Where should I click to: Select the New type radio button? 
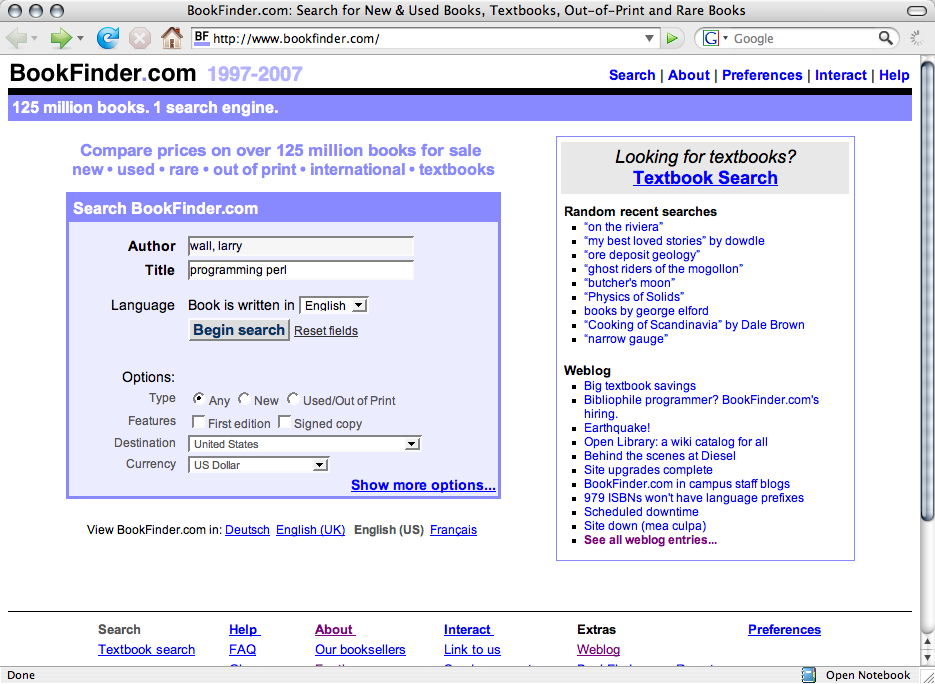(244, 398)
